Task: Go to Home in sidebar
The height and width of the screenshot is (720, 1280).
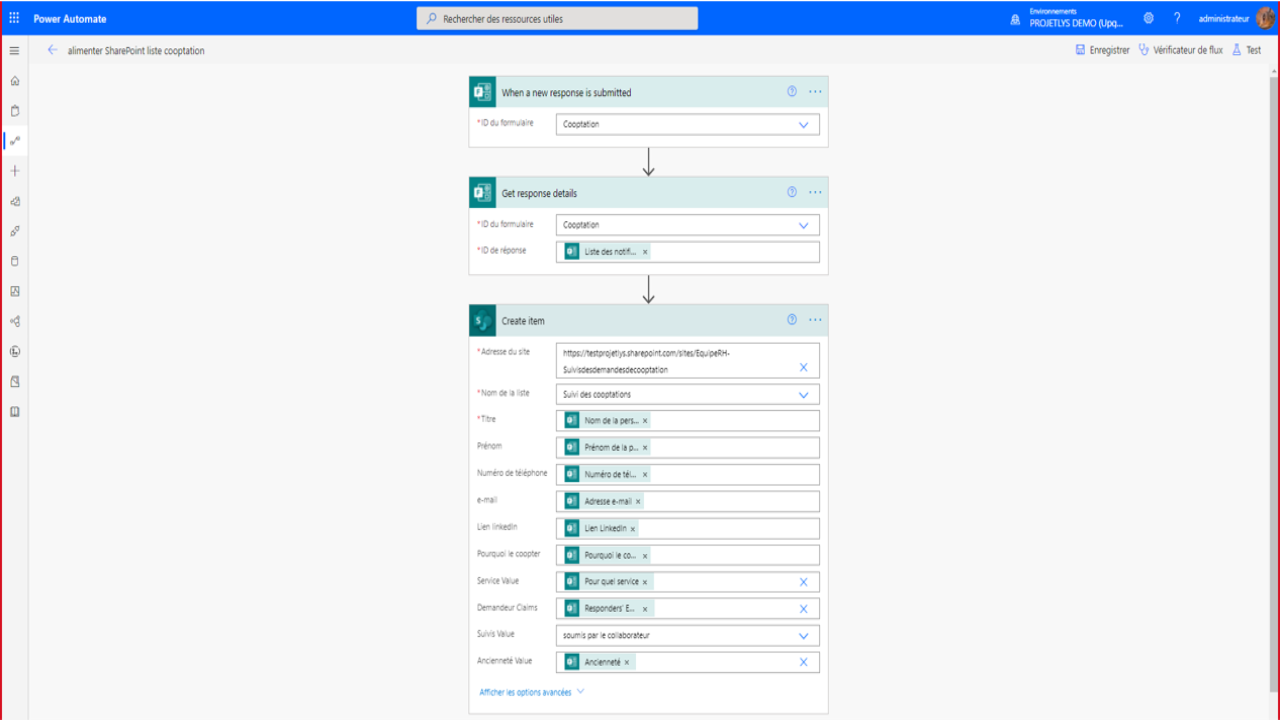Action: pyautogui.click(x=14, y=81)
